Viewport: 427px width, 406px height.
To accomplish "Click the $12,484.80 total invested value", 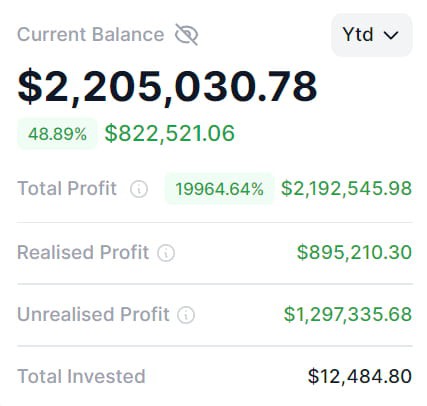I will (360, 376).
